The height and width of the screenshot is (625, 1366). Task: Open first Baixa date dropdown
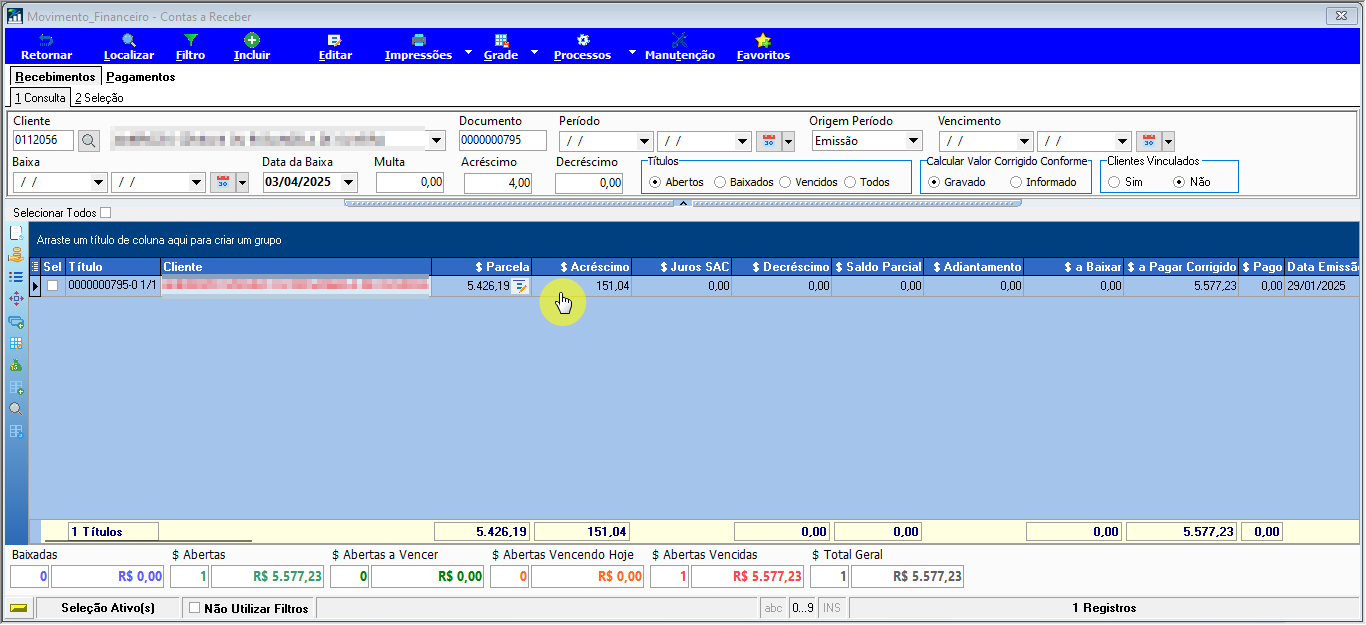click(98, 182)
